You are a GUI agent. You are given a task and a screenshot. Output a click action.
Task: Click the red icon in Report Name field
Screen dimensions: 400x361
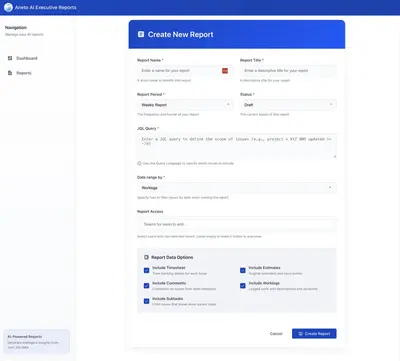[225, 71]
